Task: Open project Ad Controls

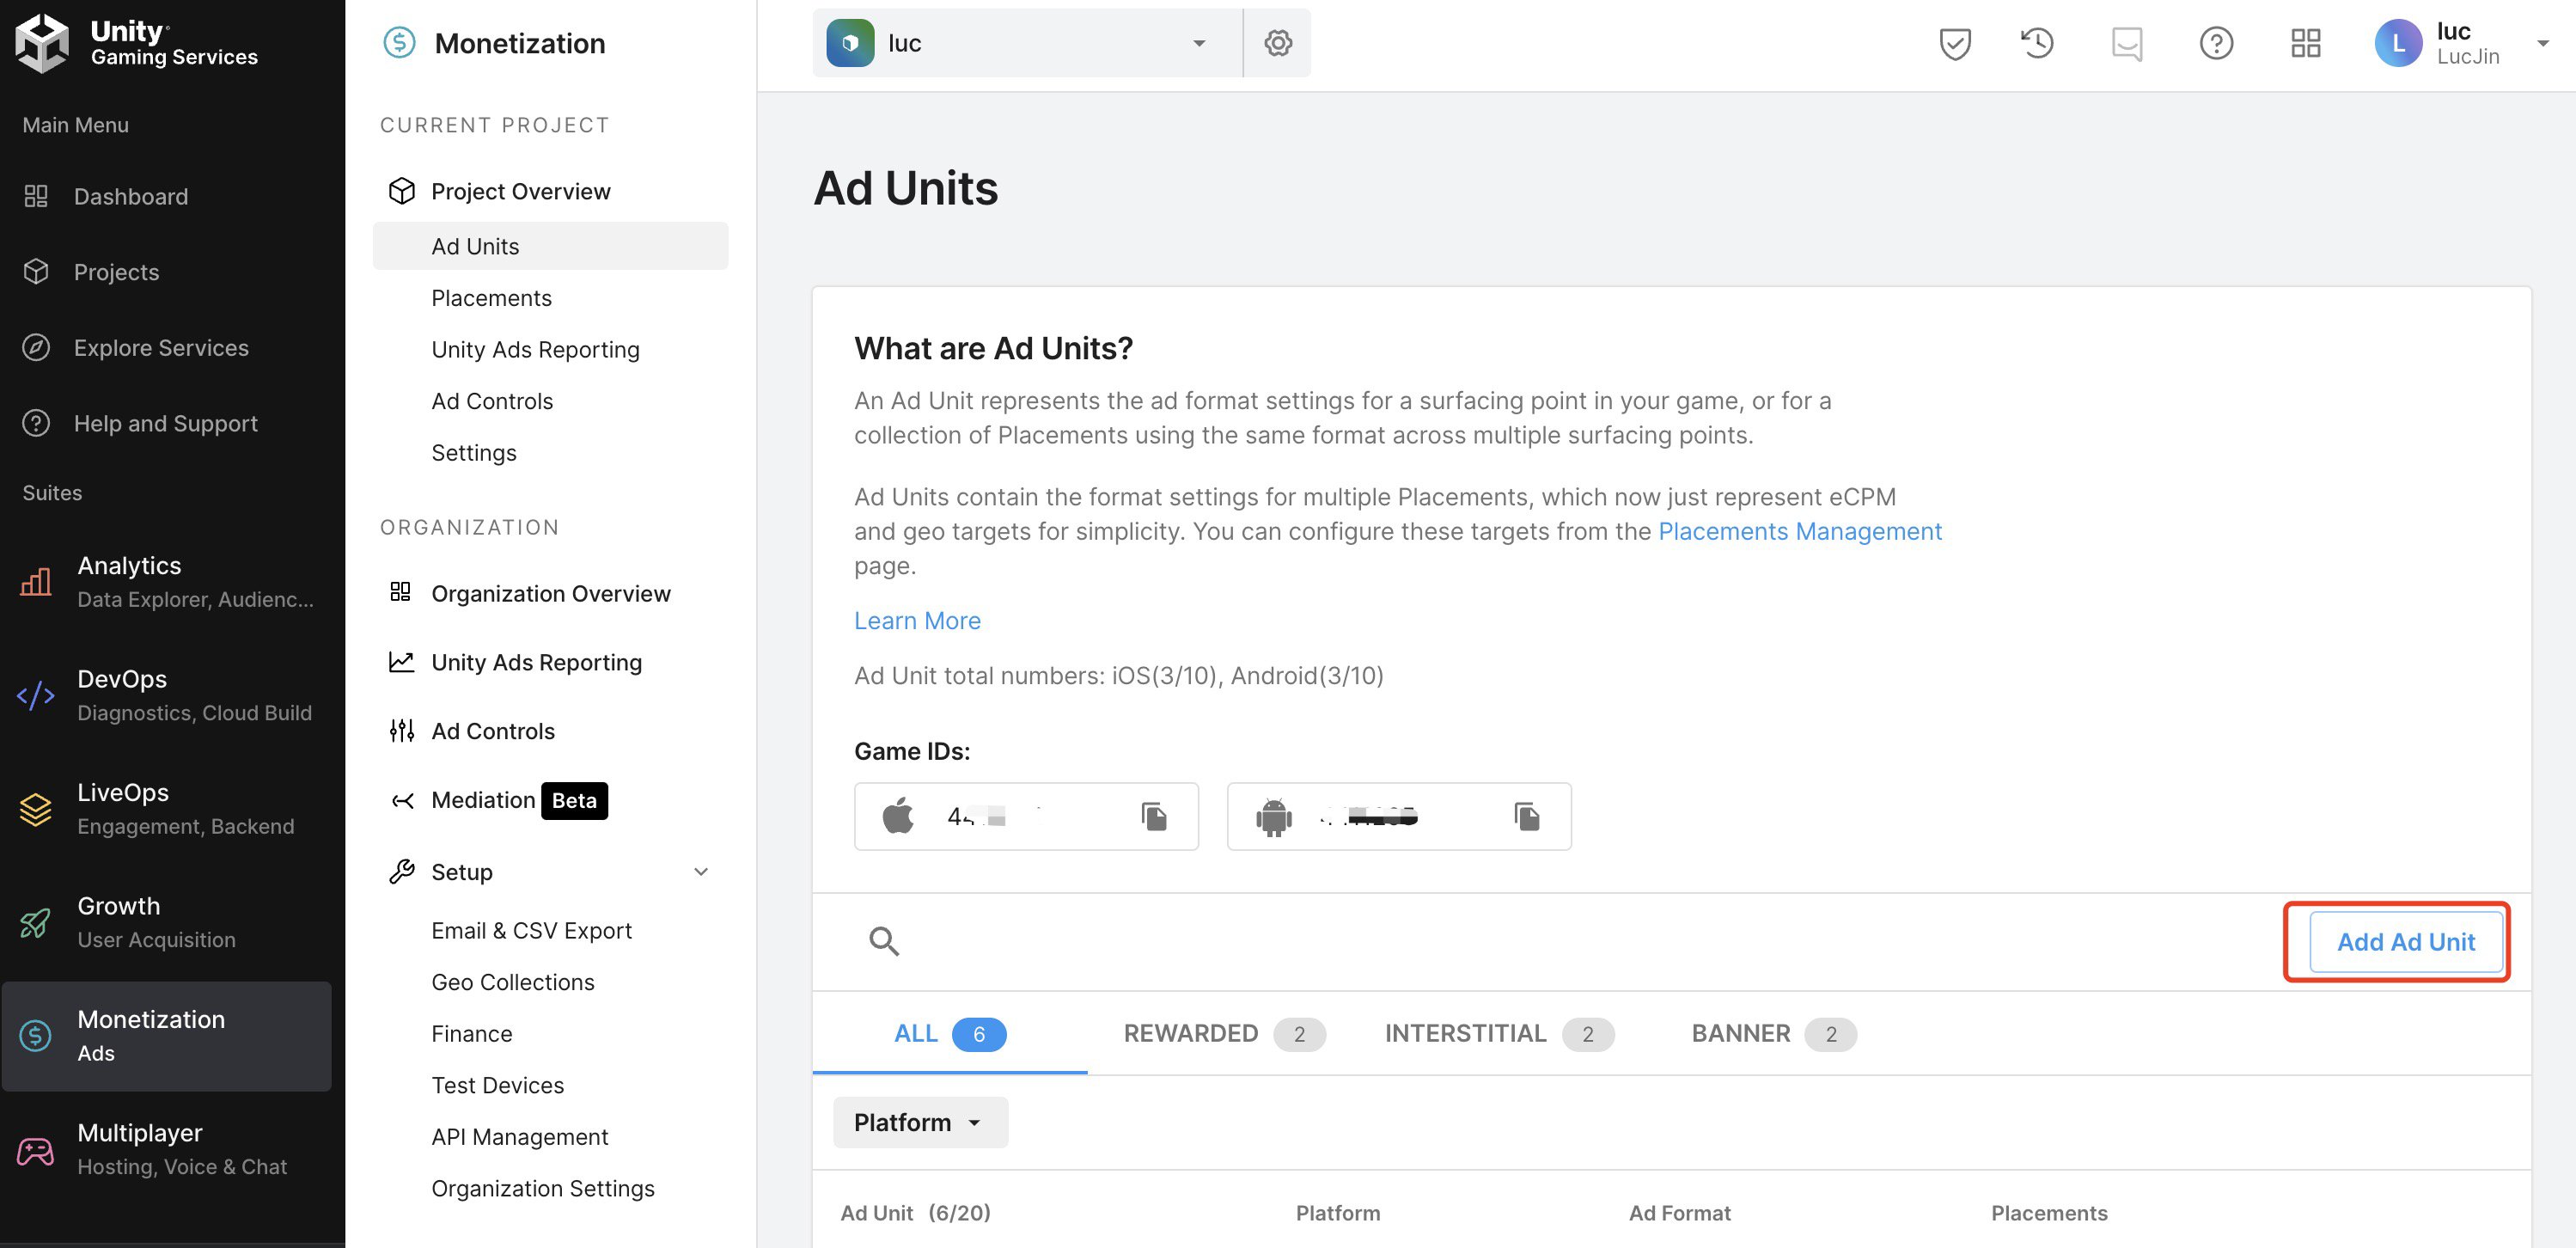Action: coord(492,401)
